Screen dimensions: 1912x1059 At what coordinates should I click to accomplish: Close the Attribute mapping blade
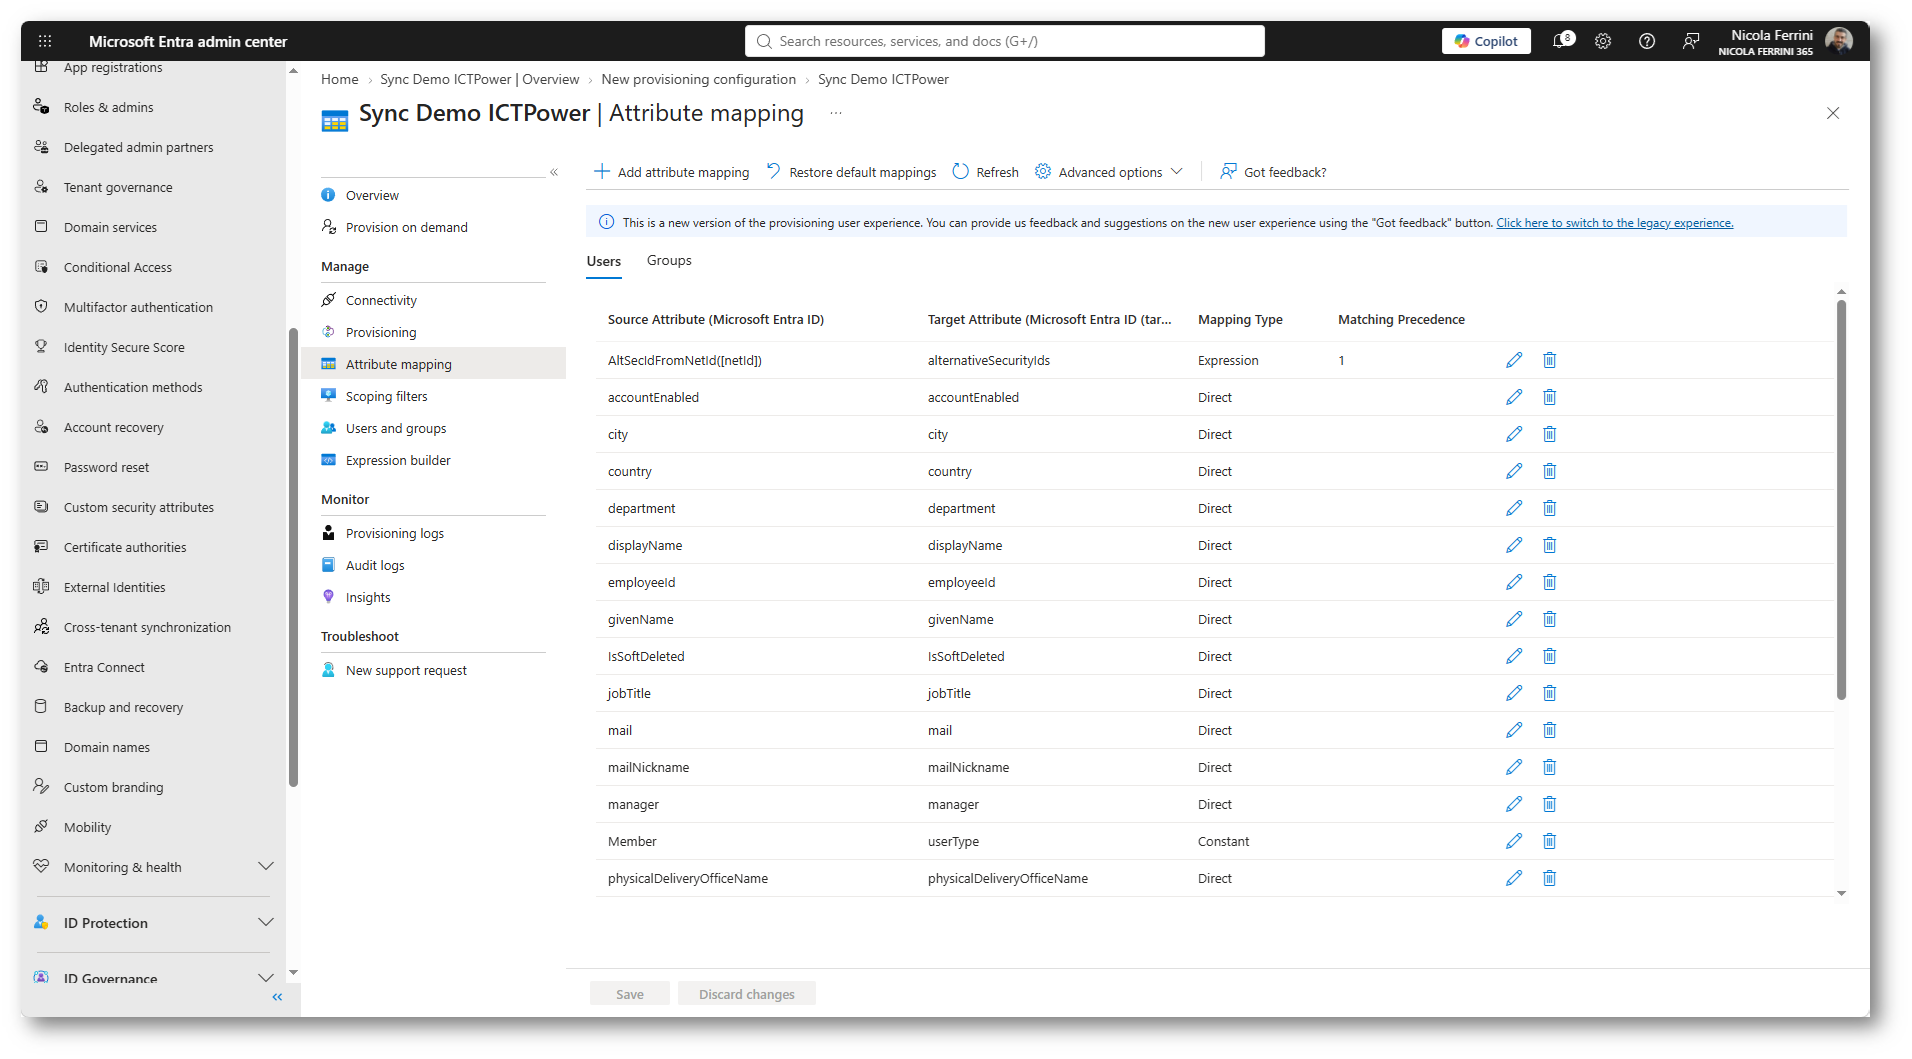[x=1833, y=113]
